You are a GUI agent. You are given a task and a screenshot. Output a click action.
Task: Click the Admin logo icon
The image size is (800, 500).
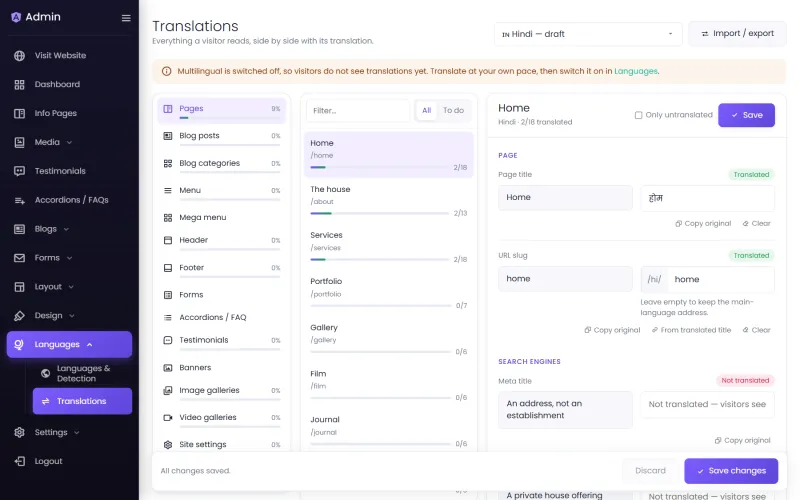16,17
